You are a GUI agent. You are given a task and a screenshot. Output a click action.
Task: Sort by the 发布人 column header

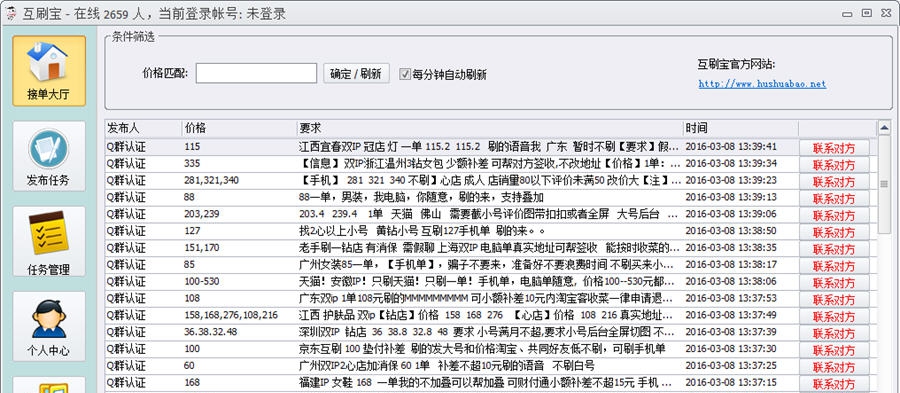[x=143, y=128]
